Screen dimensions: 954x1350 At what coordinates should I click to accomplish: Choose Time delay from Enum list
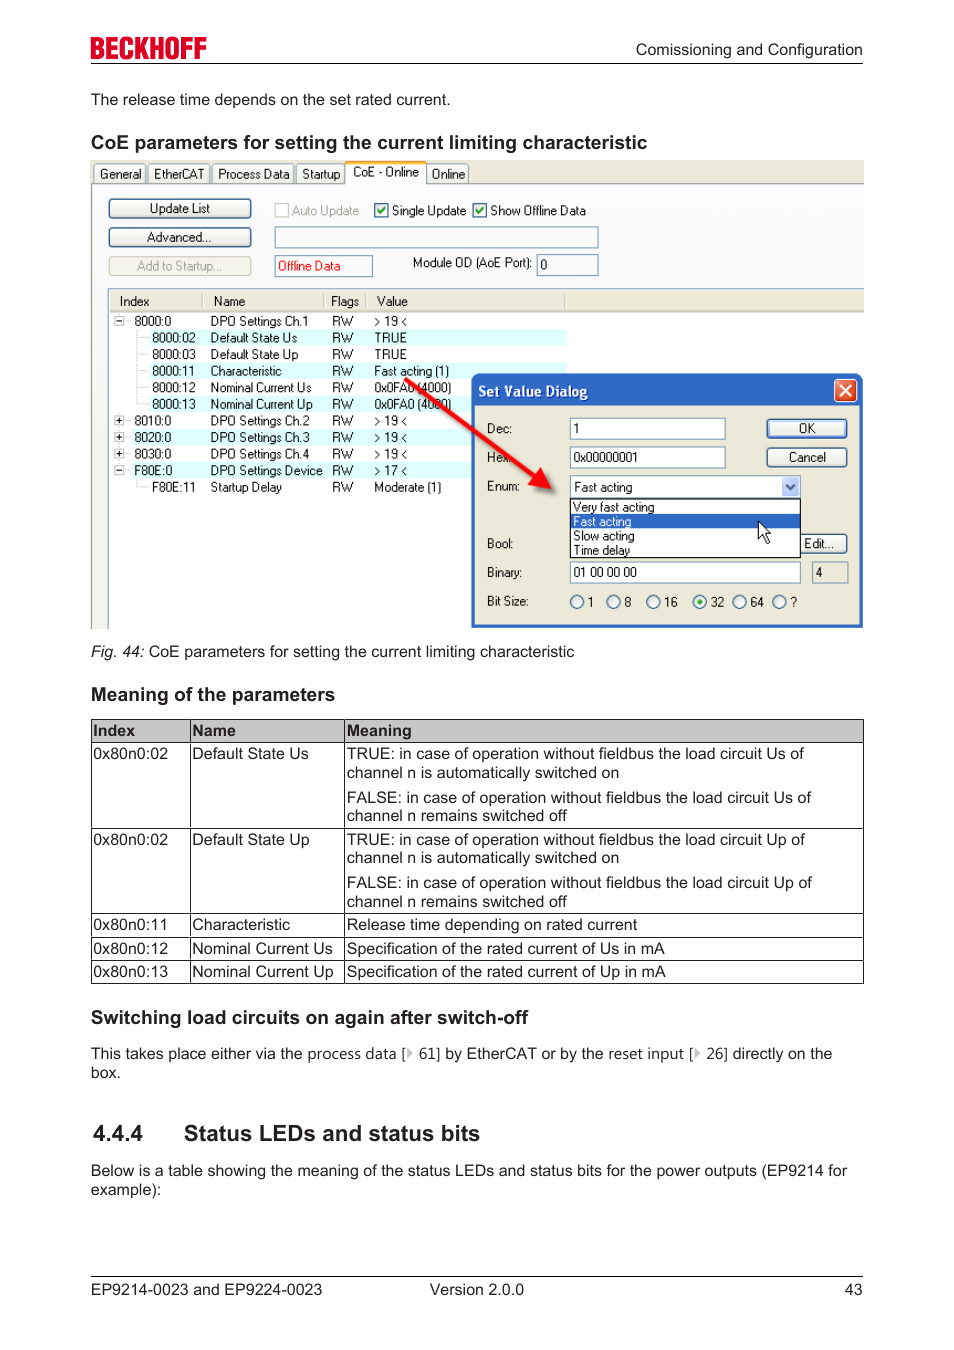coord(685,550)
